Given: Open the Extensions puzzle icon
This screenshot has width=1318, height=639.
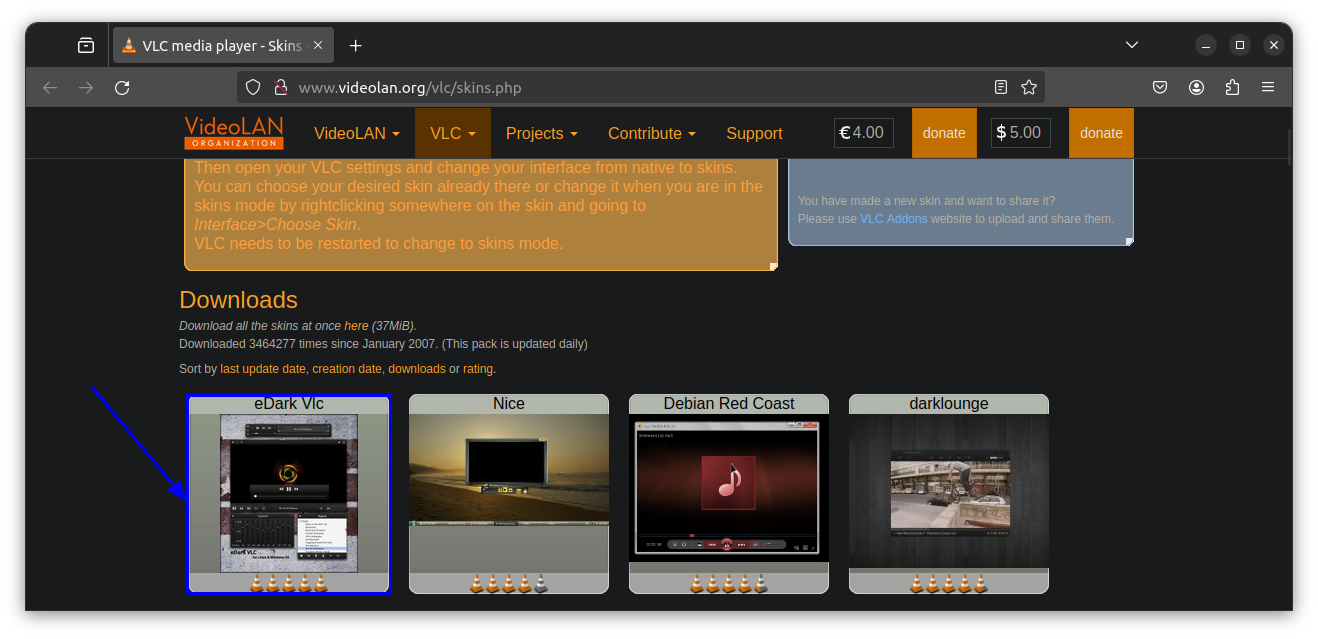Looking at the screenshot, I should (x=1232, y=87).
